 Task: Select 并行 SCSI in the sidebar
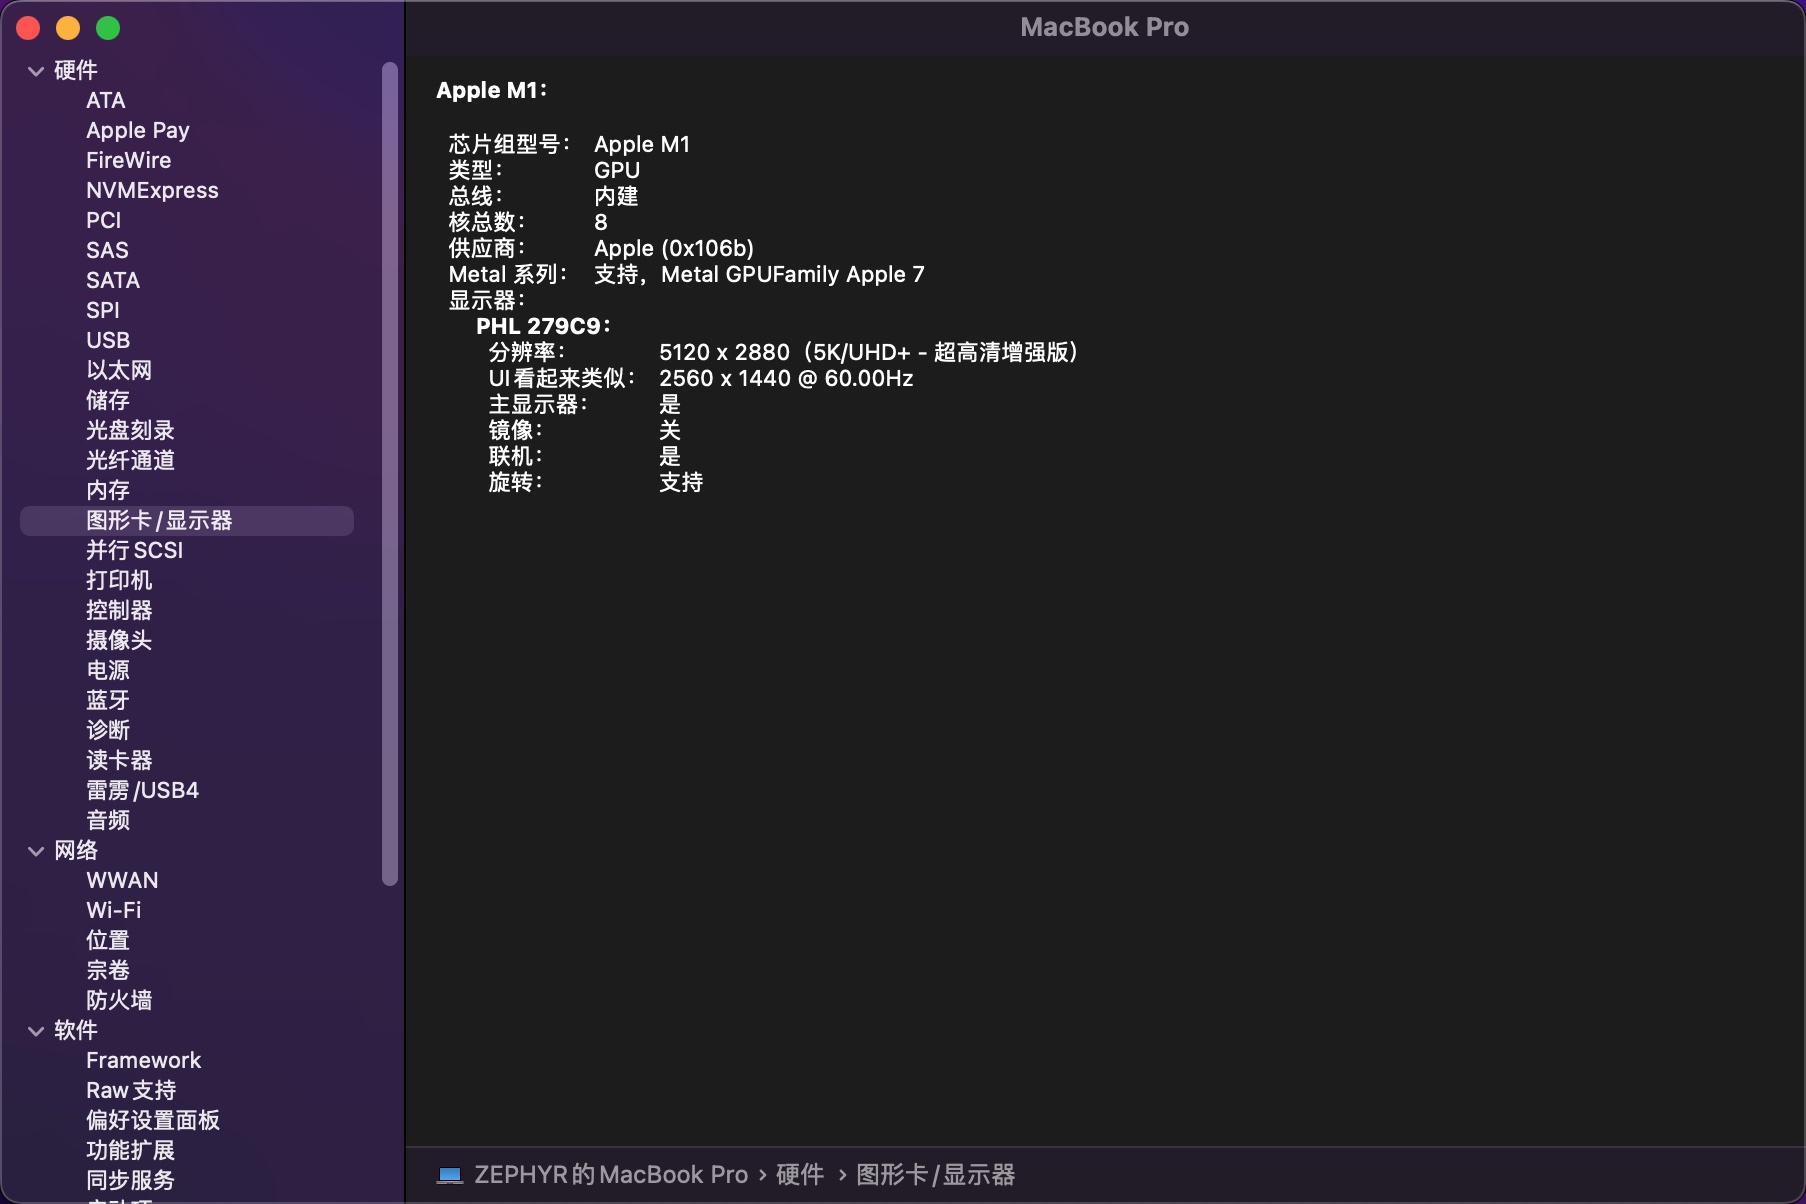click(134, 551)
